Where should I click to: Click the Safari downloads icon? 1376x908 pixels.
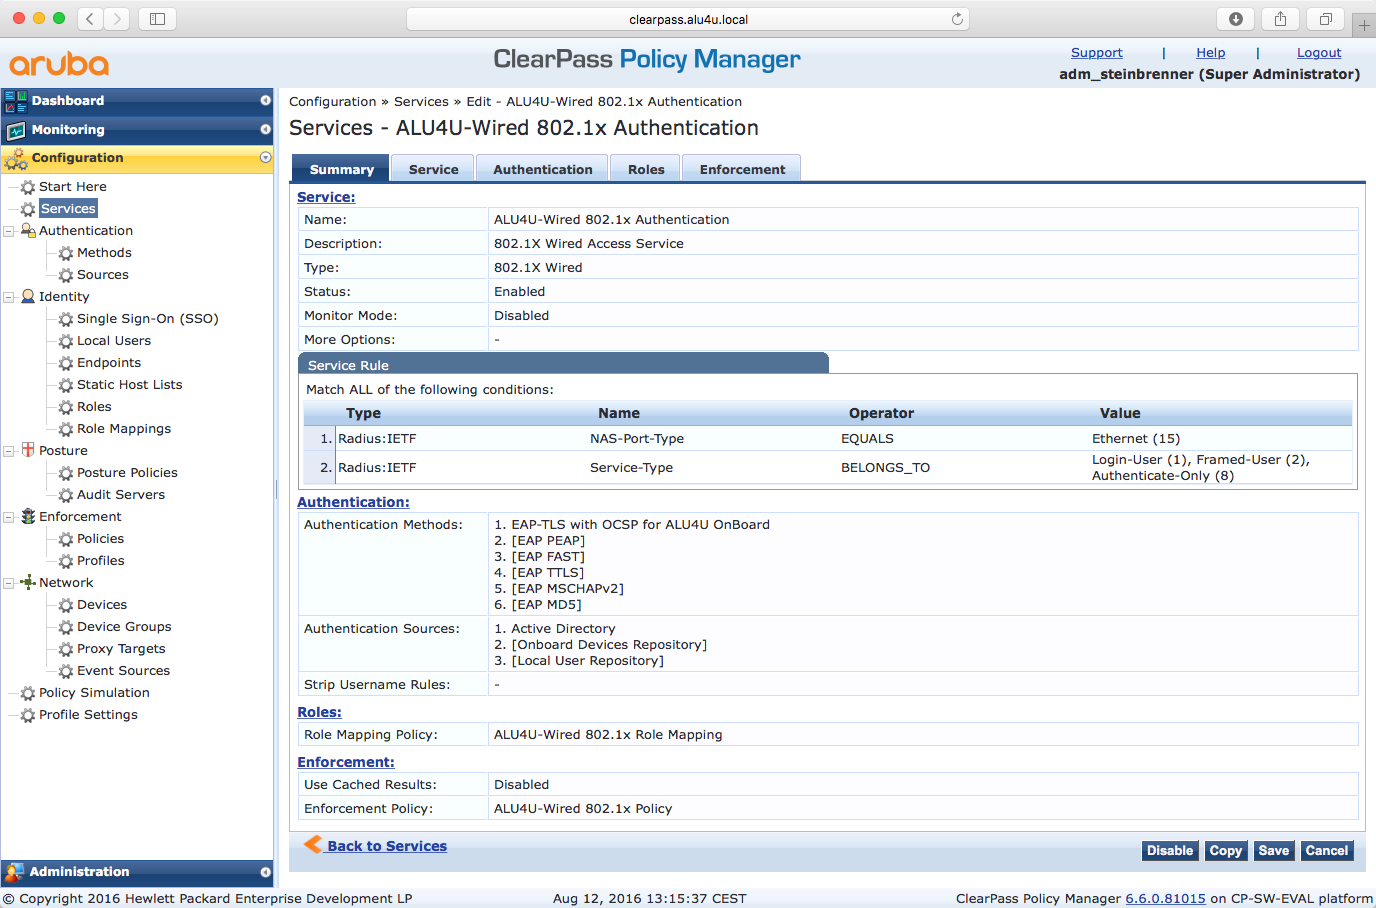click(x=1236, y=19)
